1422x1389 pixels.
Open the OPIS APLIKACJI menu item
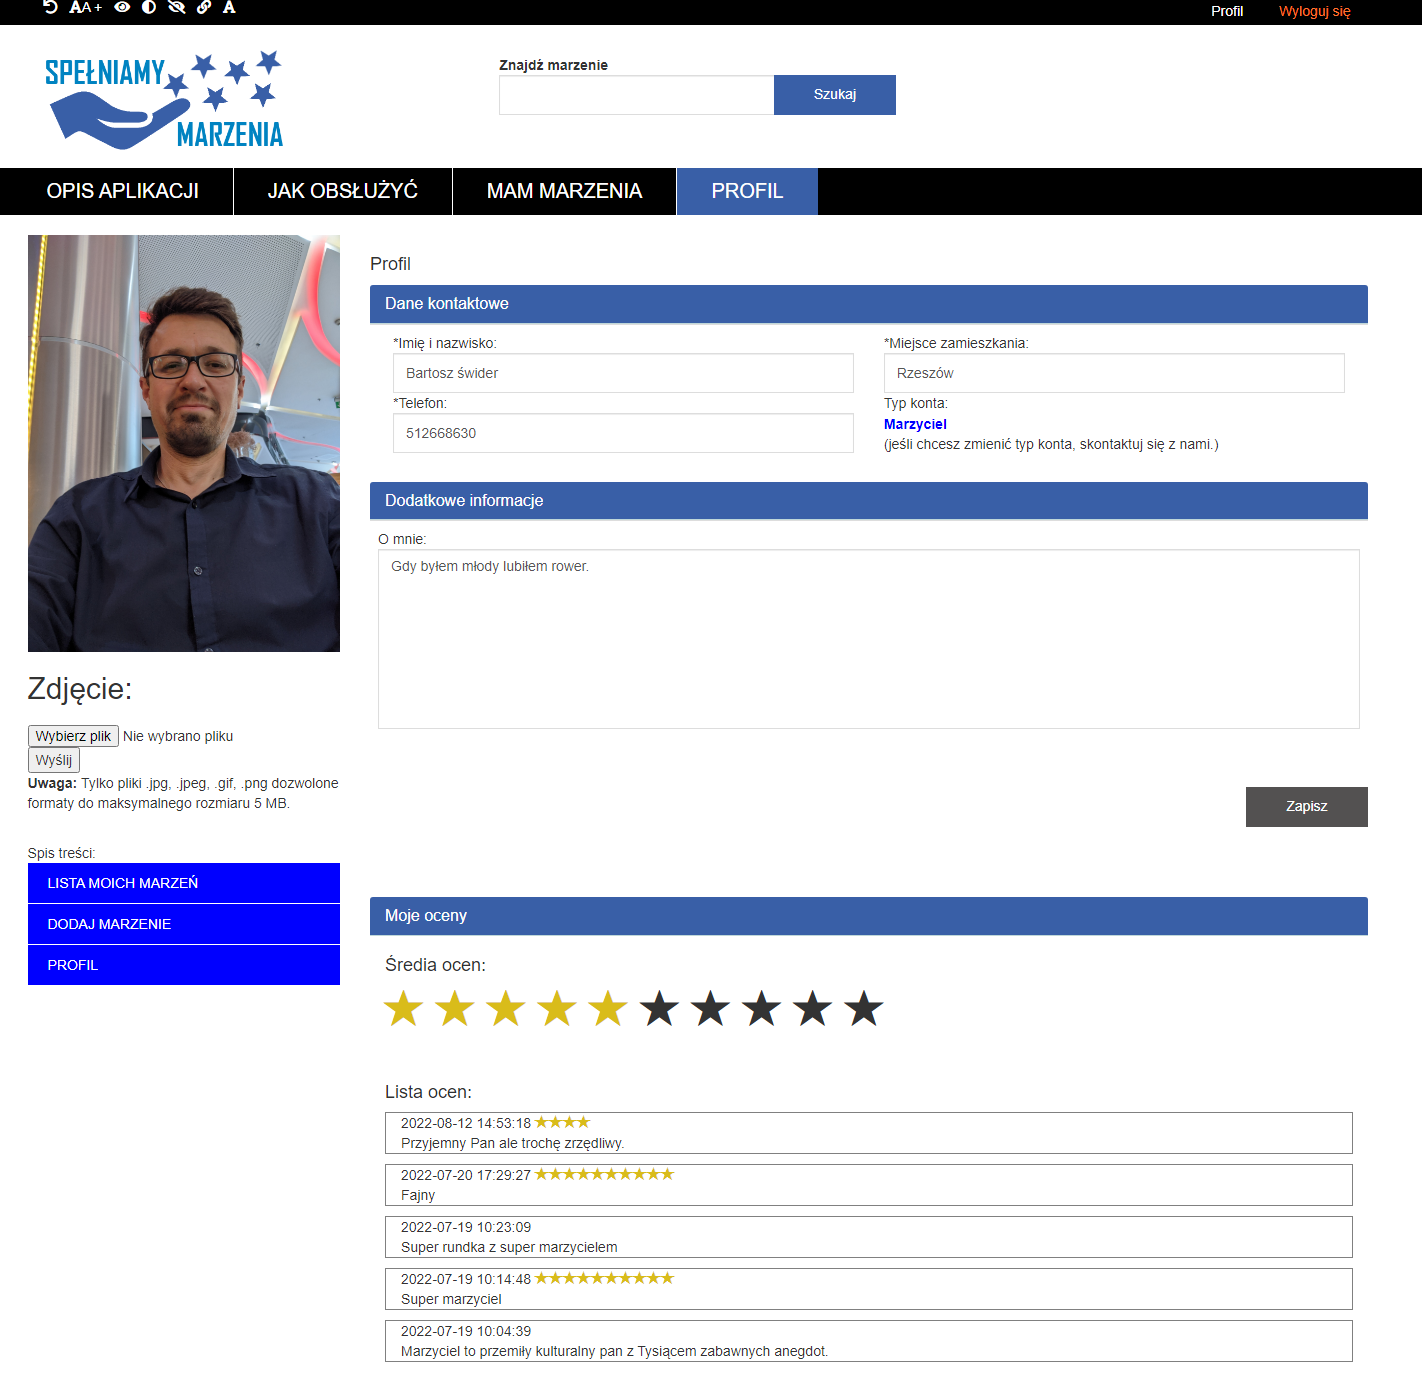tap(122, 191)
